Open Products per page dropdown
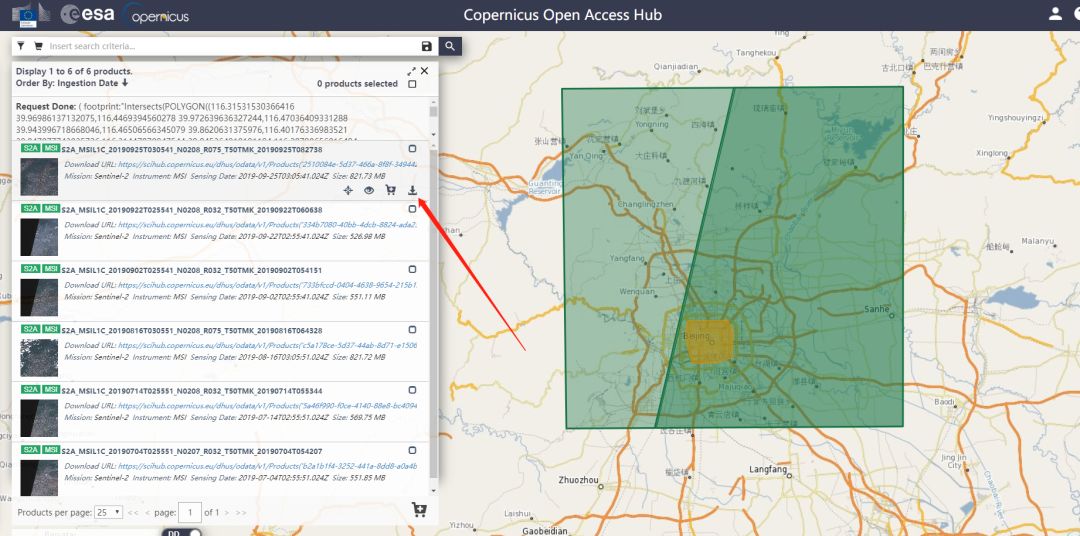This screenshot has height=536, width=1080. tap(109, 512)
